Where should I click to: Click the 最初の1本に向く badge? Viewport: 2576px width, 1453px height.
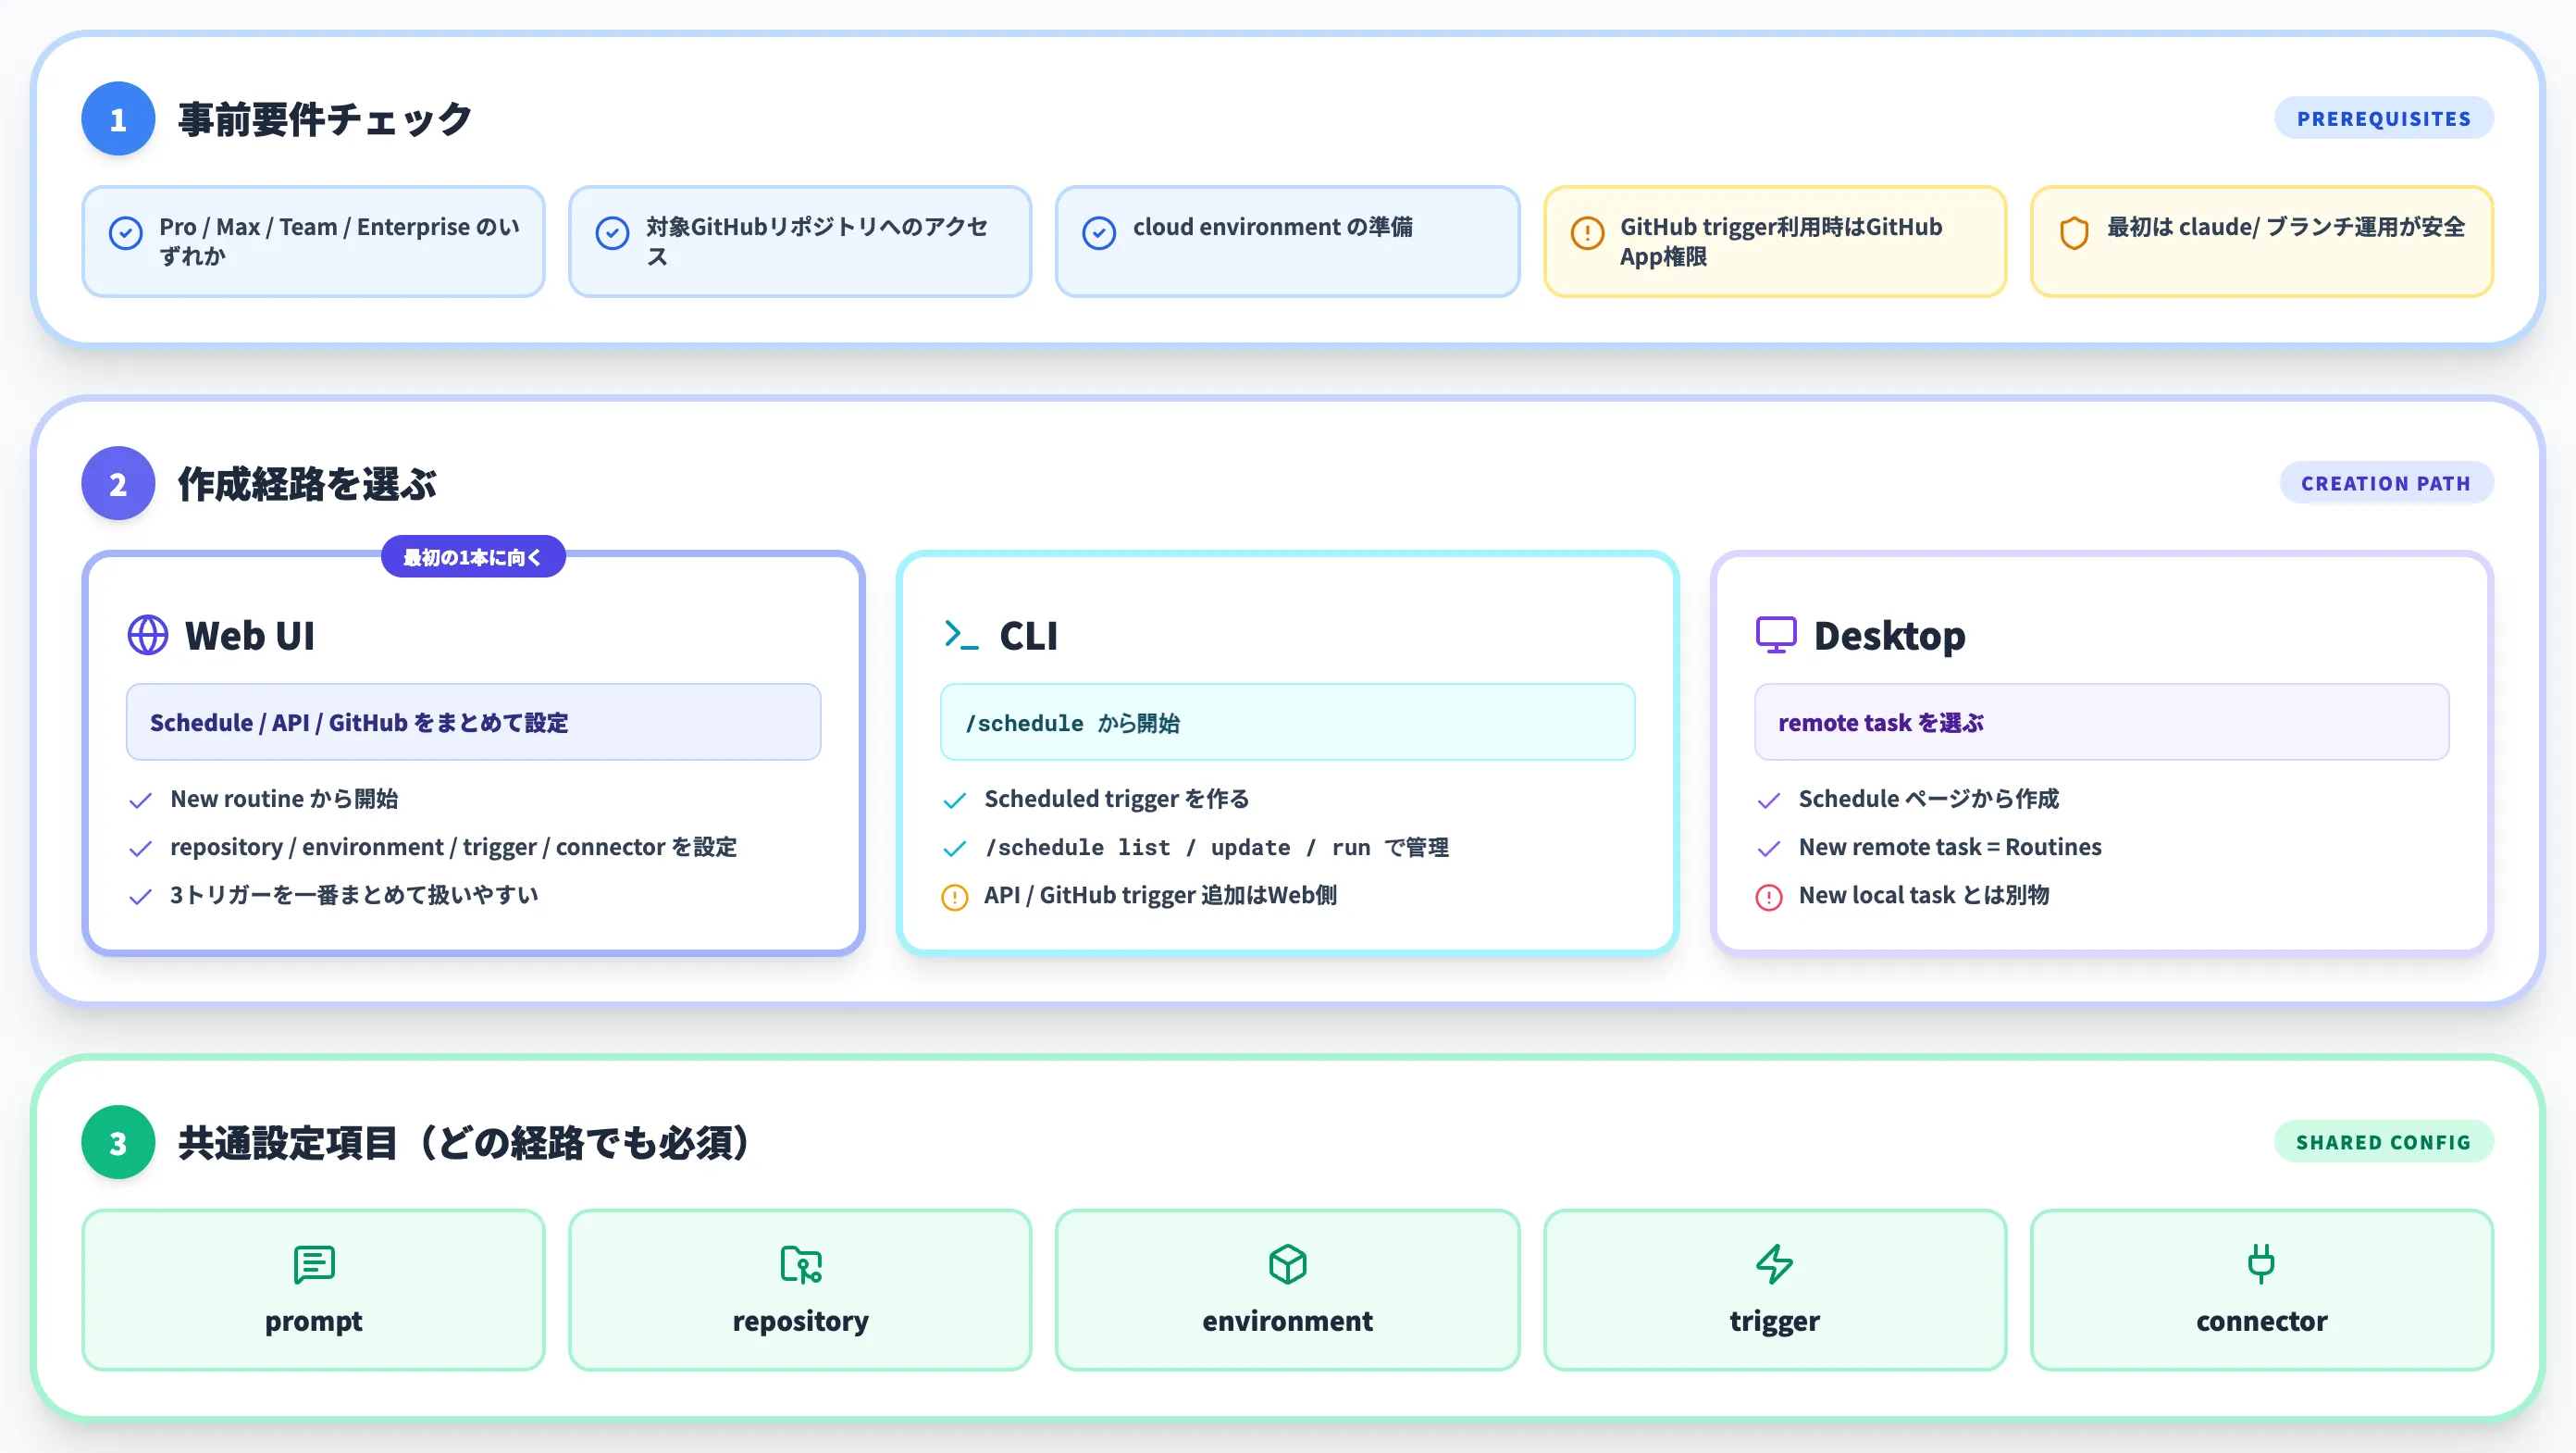[x=473, y=557]
